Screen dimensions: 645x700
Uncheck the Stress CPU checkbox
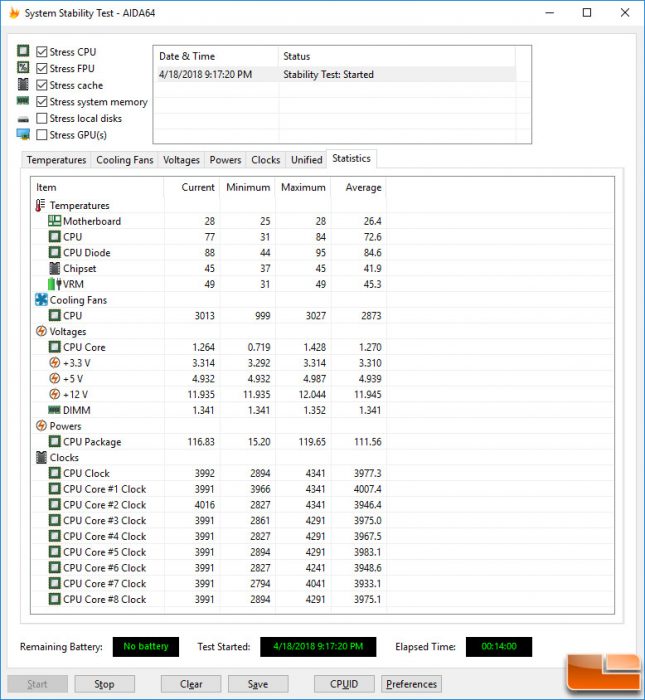tap(42, 52)
